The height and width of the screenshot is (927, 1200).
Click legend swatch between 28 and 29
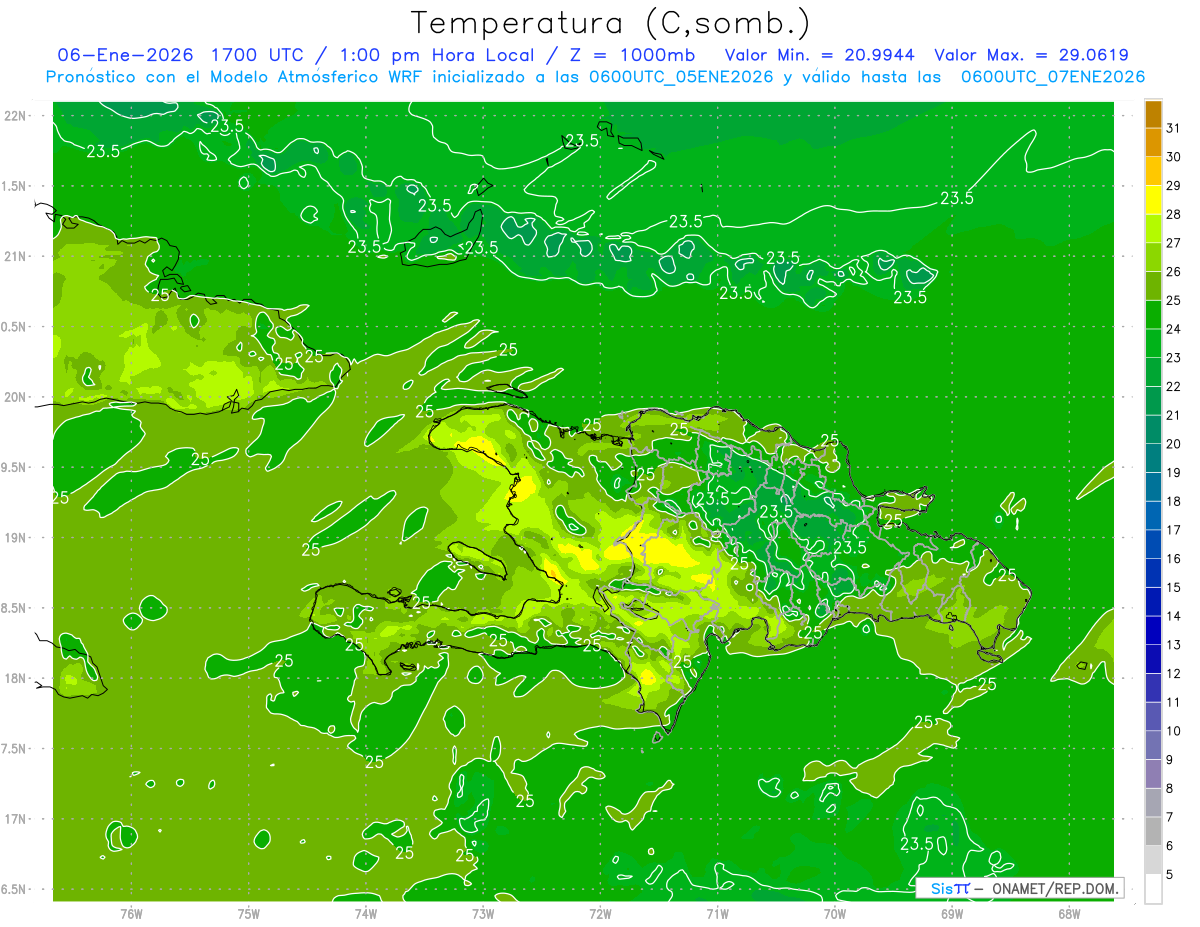pyautogui.click(x=1154, y=199)
